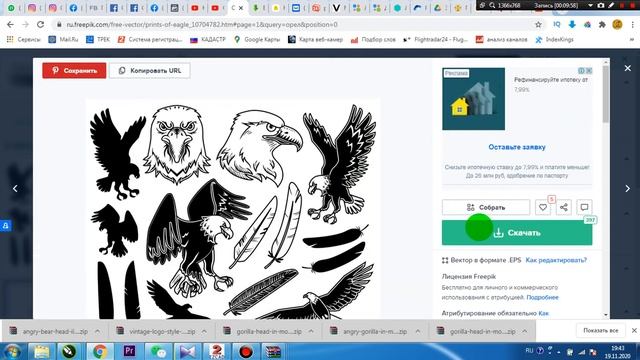Open Premiere Pro from the taskbar
The height and width of the screenshot is (360, 640).
[x=129, y=351]
